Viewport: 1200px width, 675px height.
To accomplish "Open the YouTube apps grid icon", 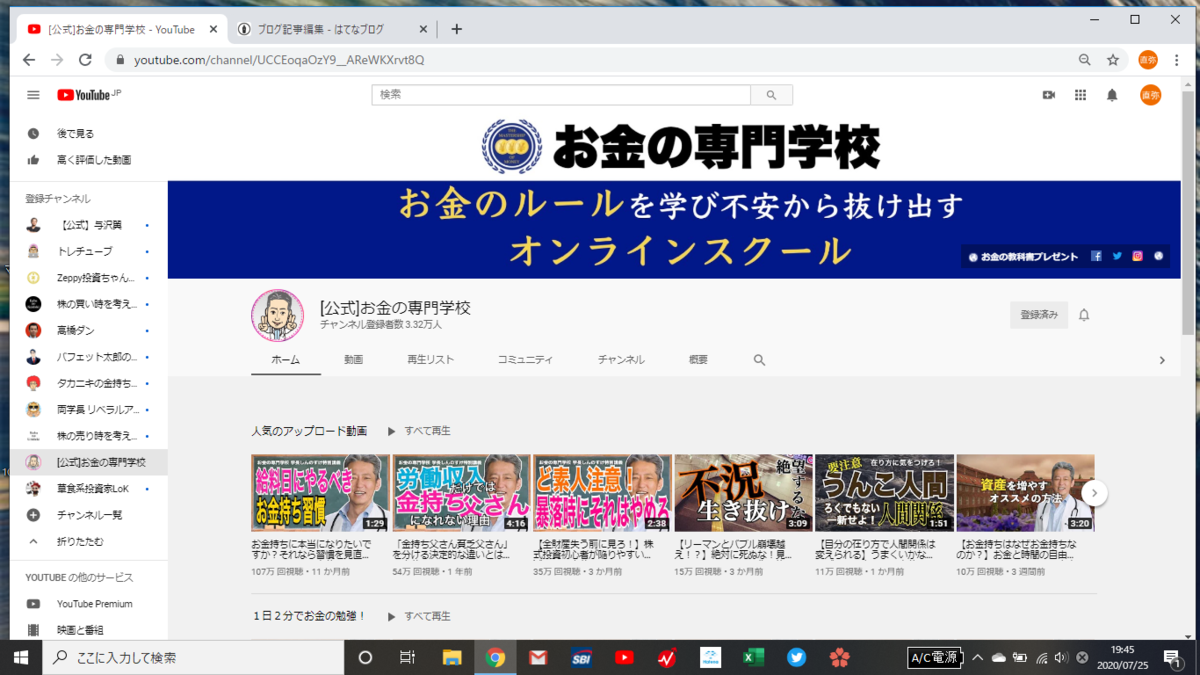I will pyautogui.click(x=1080, y=95).
